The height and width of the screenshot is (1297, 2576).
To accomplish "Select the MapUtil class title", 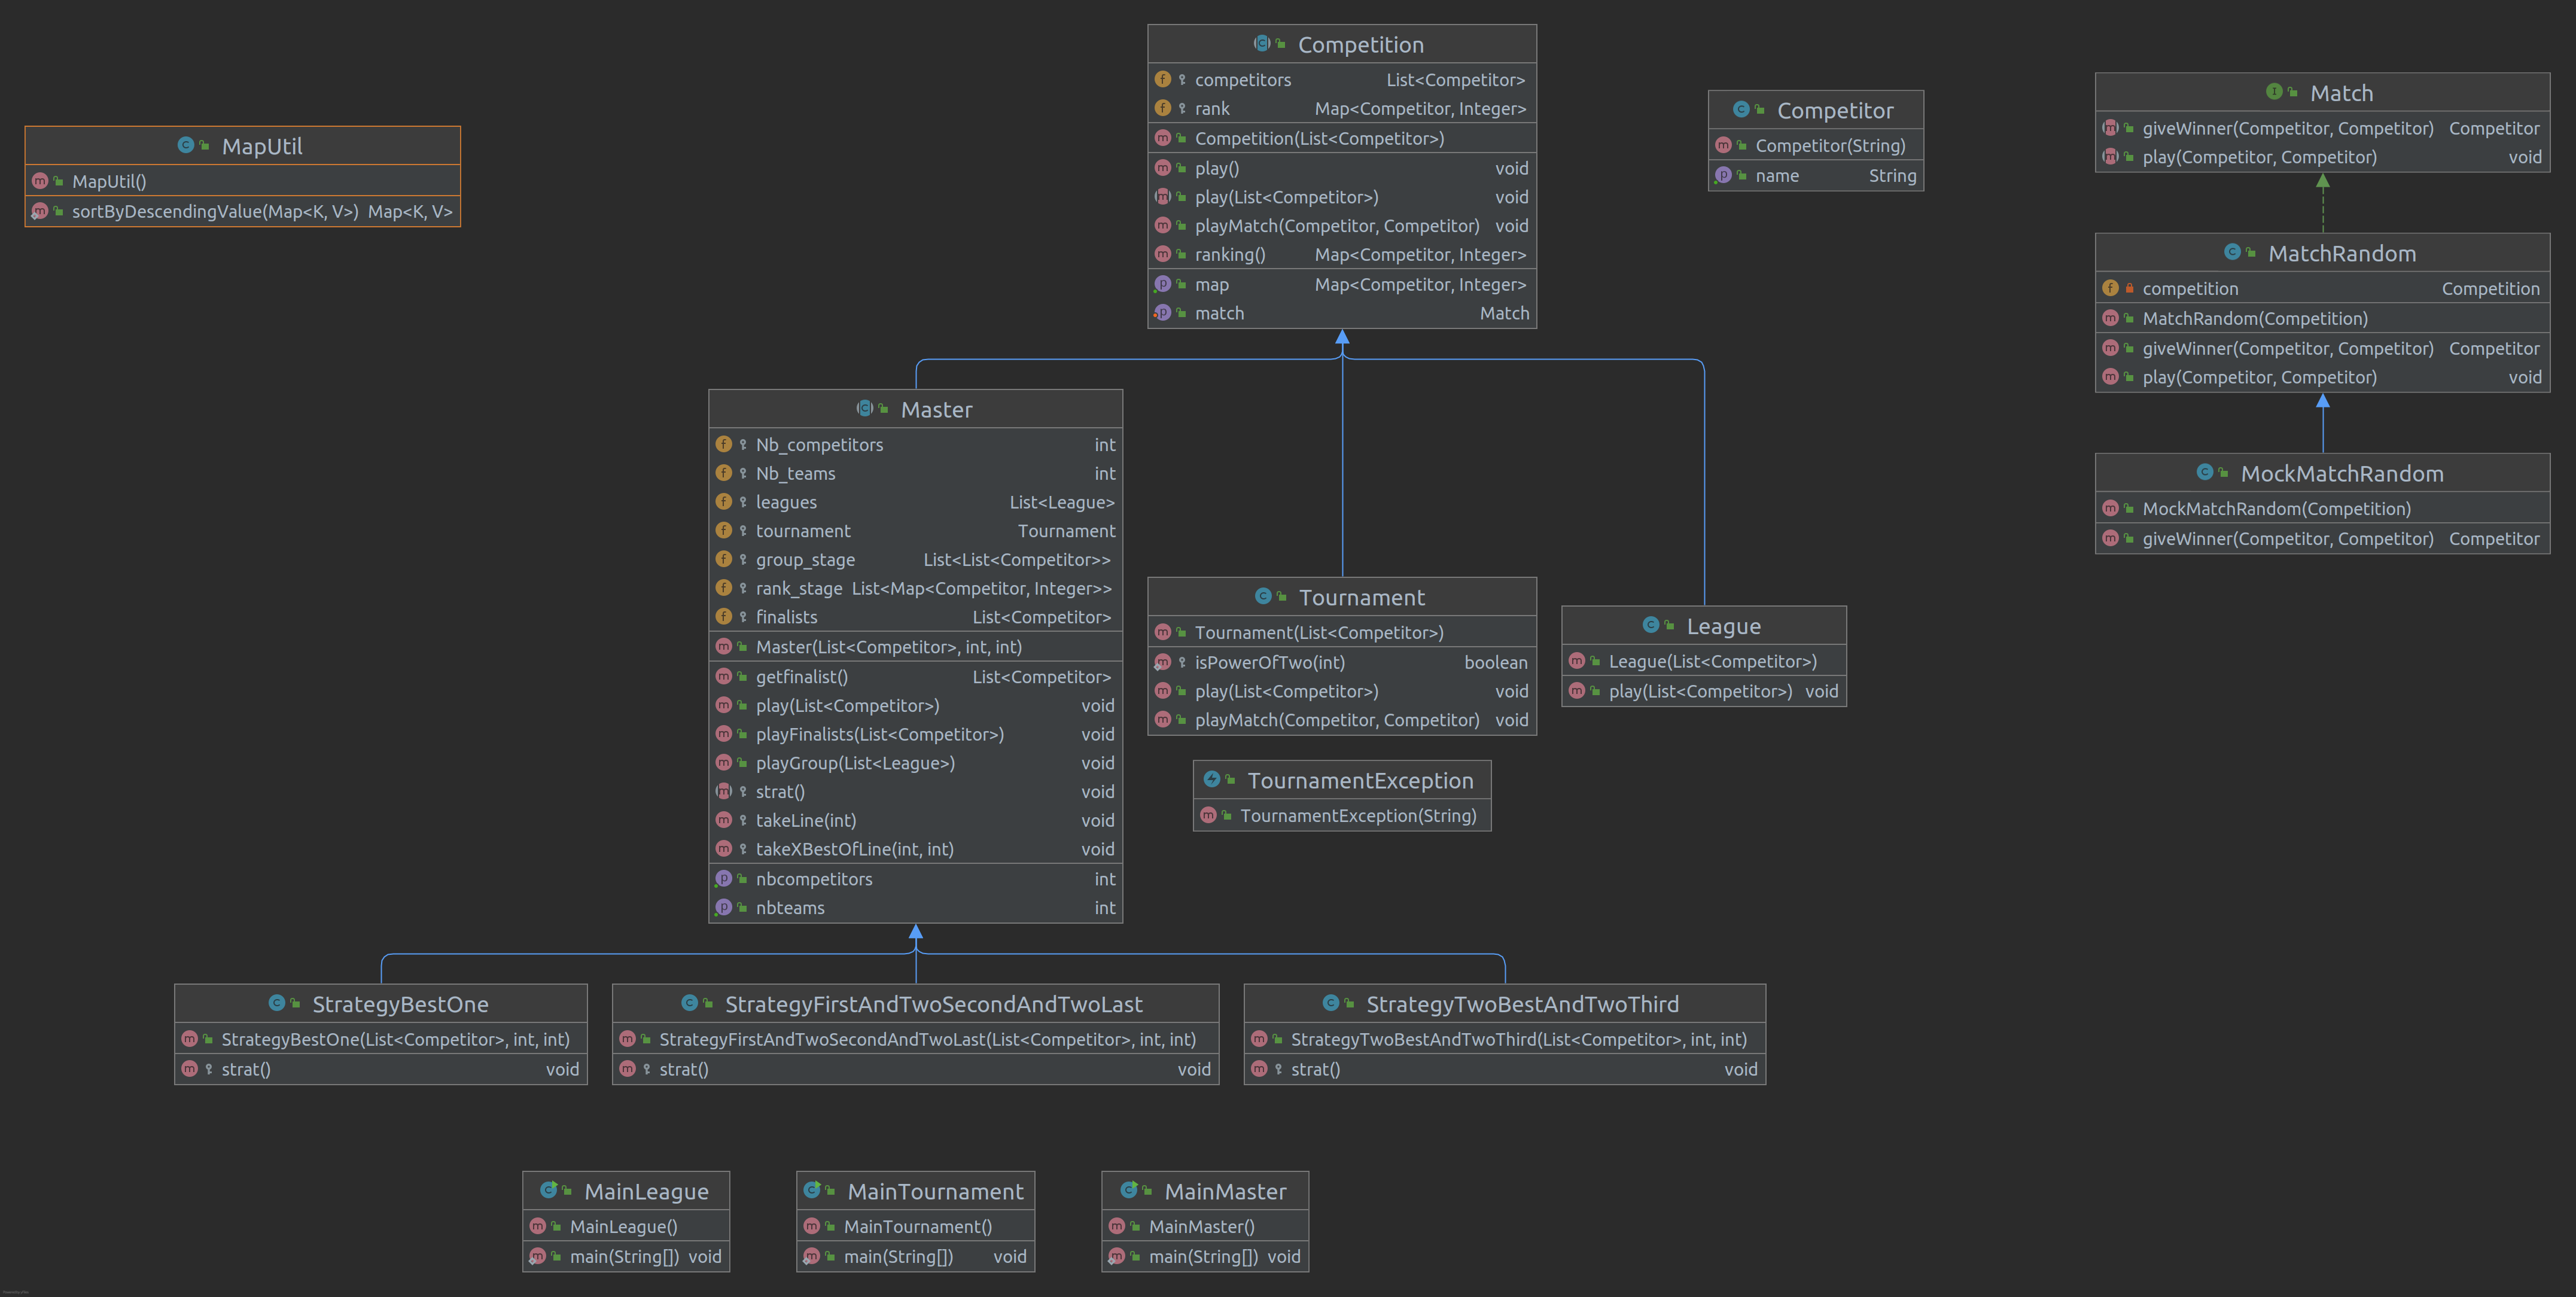I will coord(262,146).
